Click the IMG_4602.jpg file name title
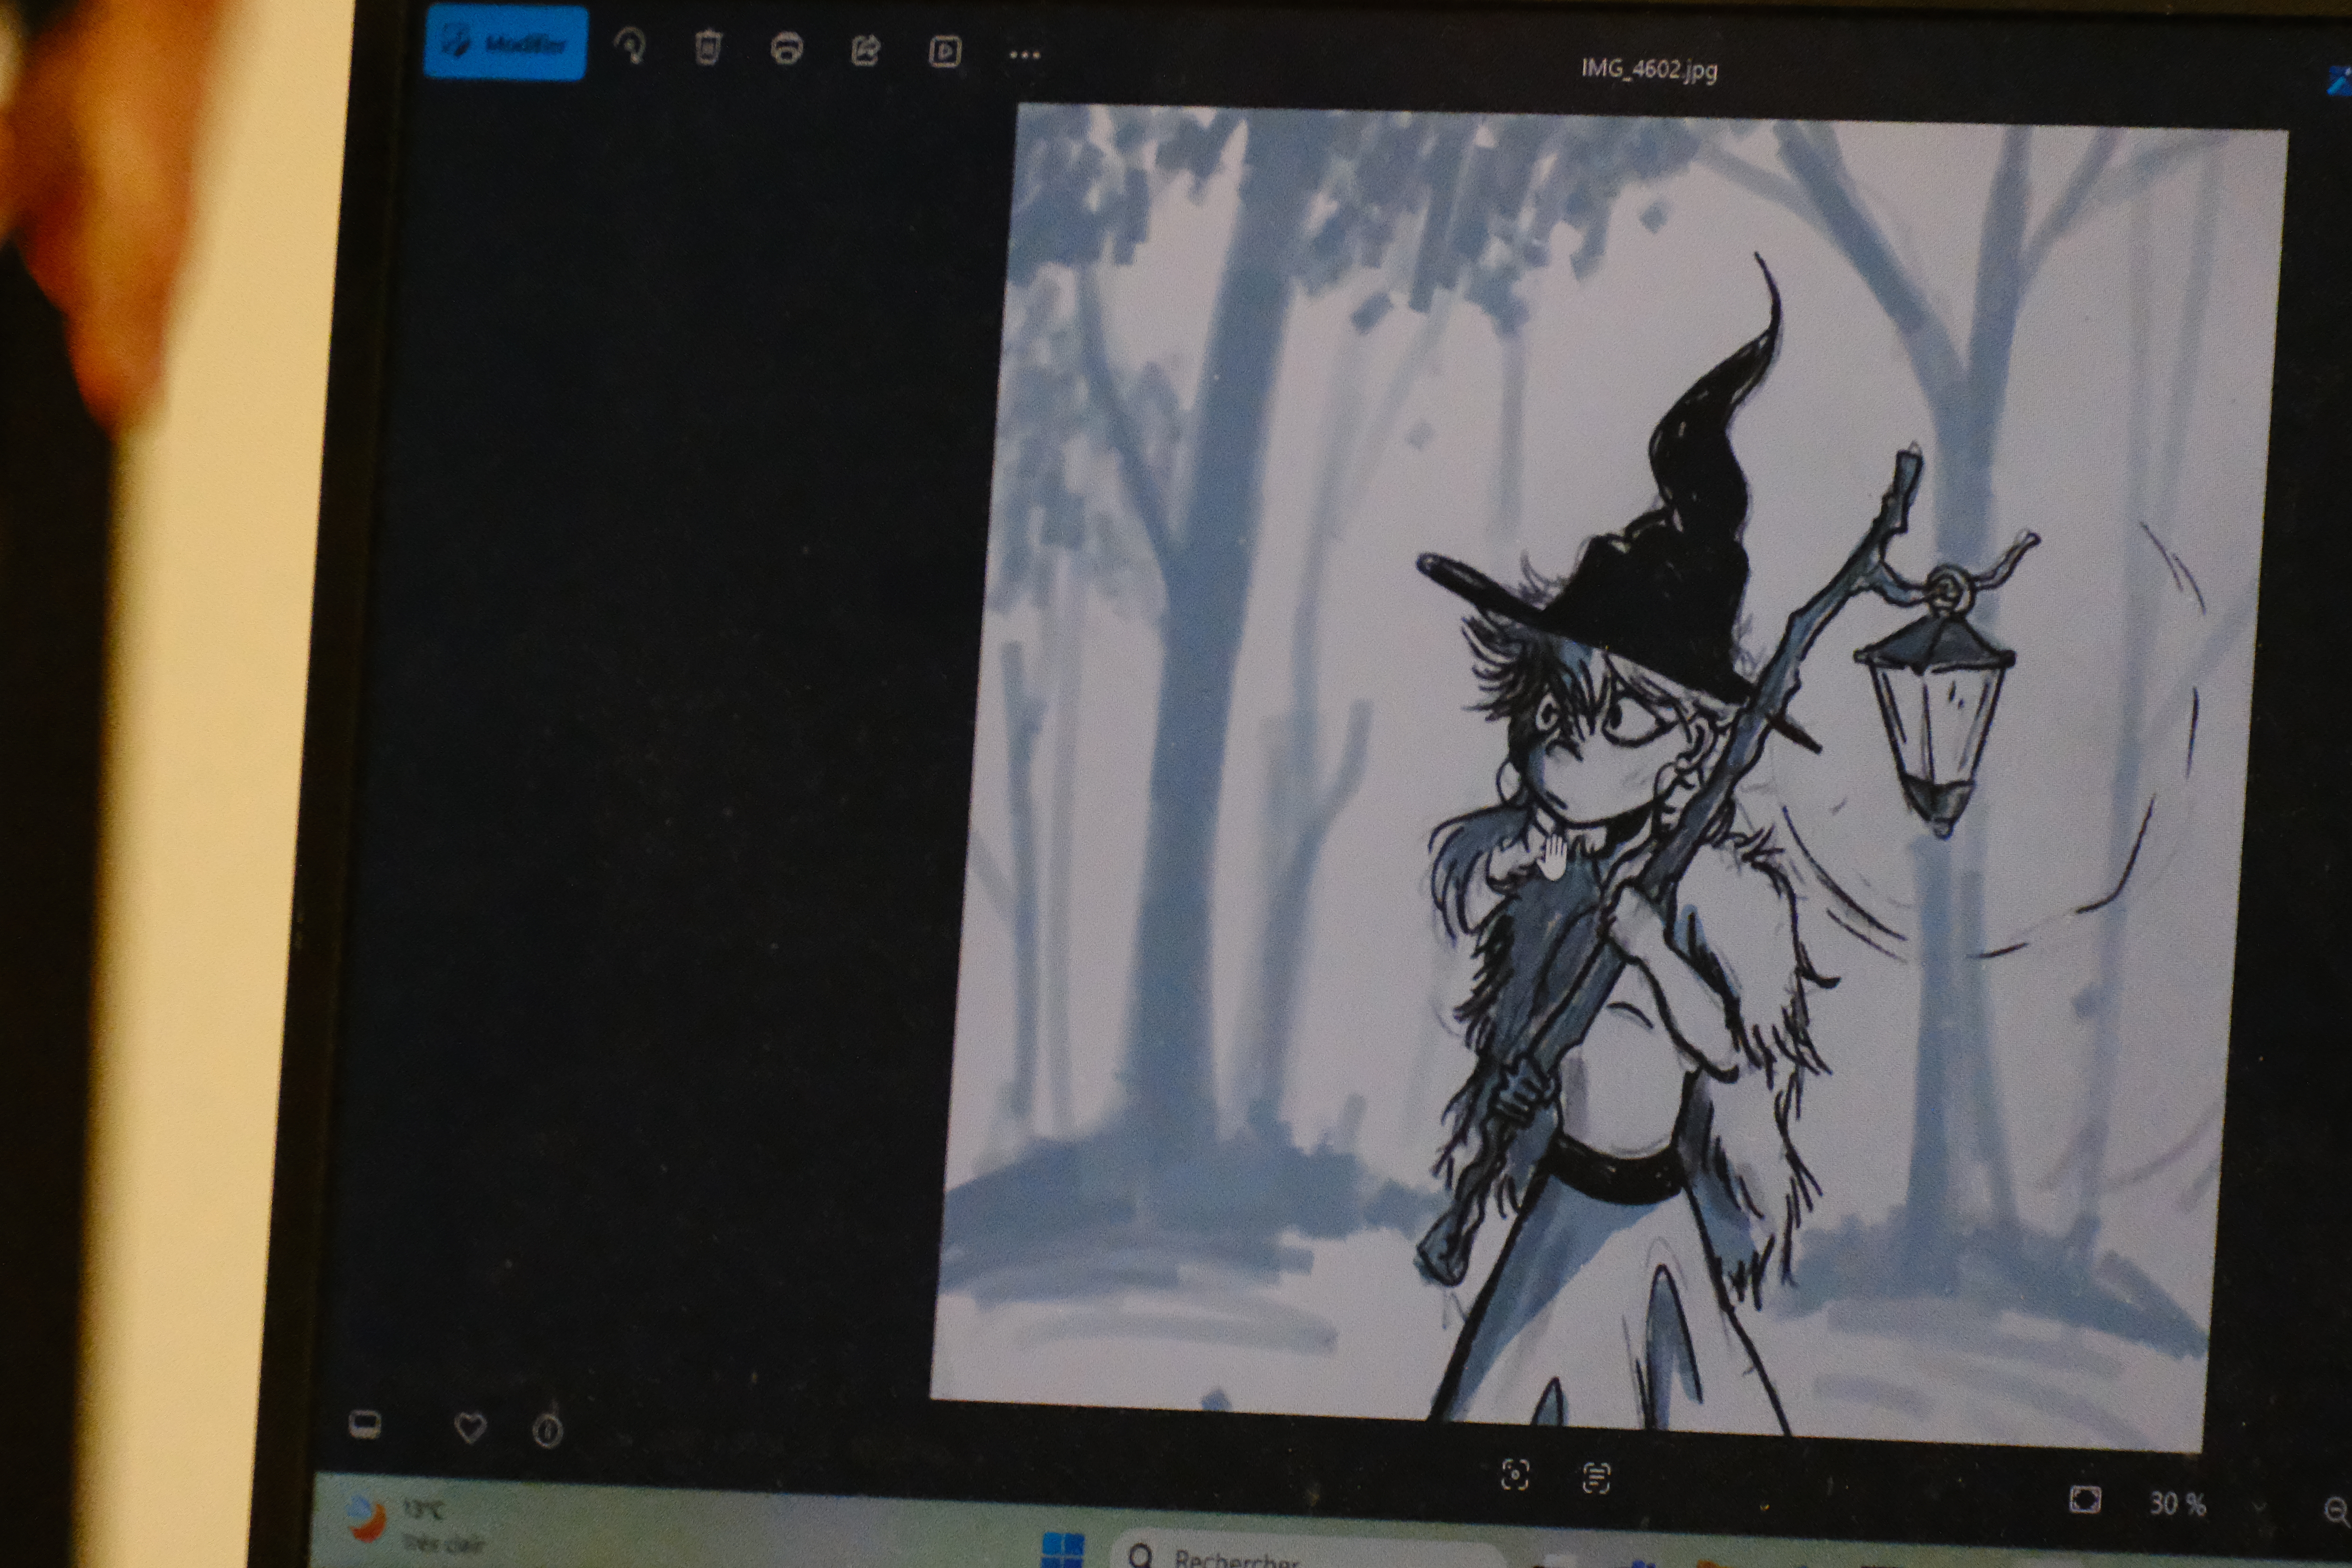 [x=1649, y=69]
